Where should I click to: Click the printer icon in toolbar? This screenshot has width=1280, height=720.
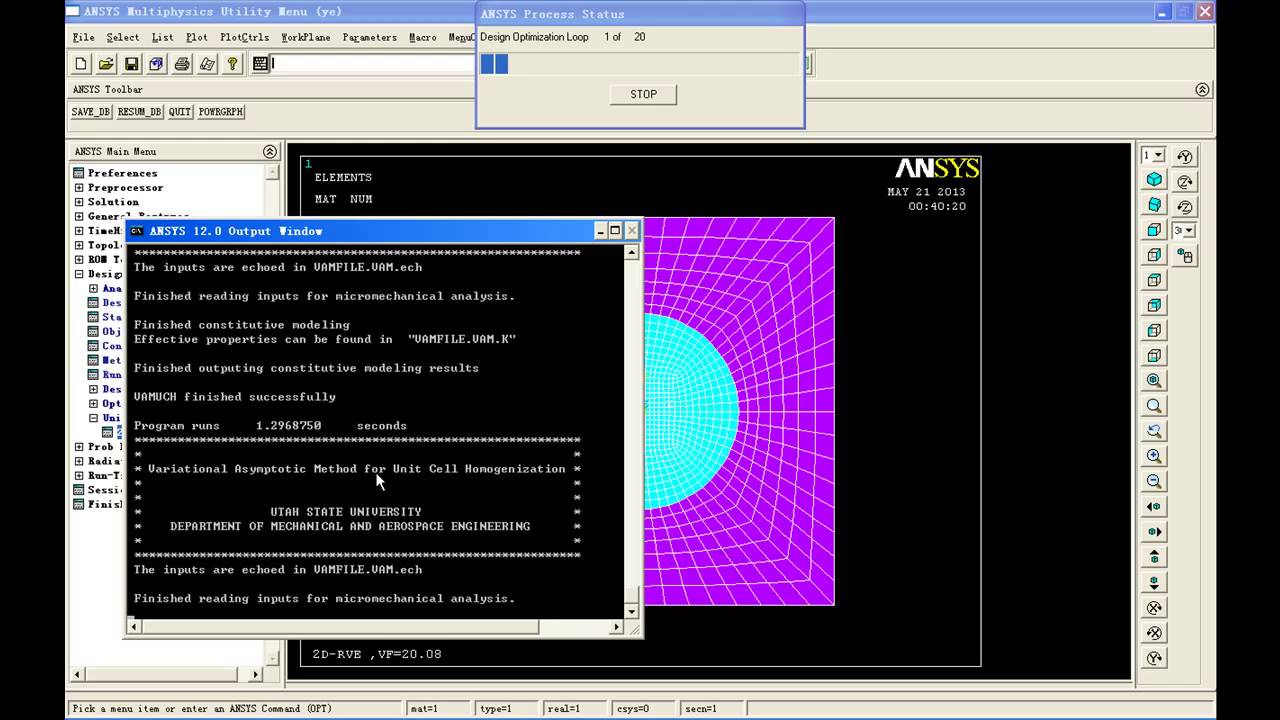click(182, 64)
